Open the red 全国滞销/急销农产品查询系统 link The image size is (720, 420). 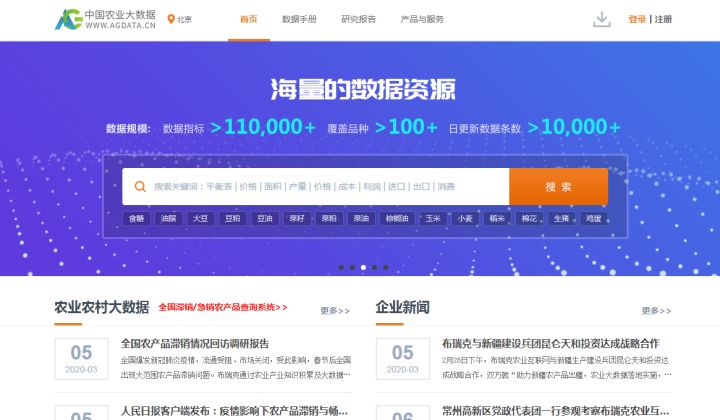tap(223, 307)
